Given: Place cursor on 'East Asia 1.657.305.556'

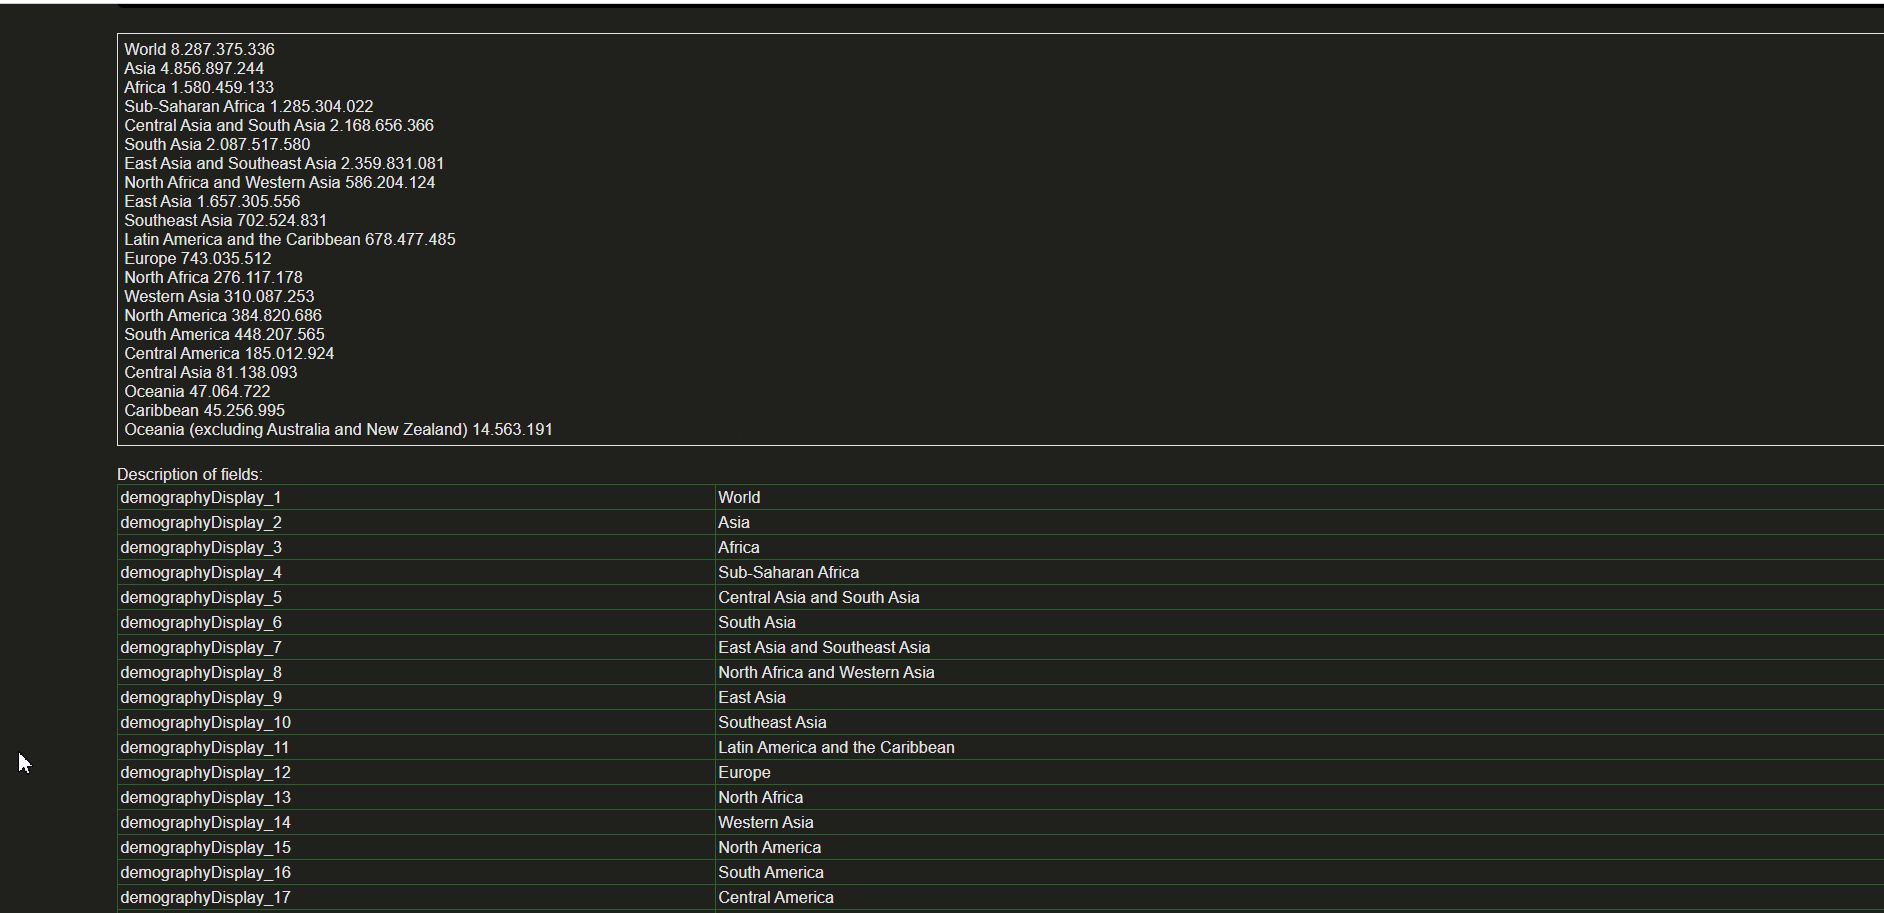Looking at the screenshot, I should tap(212, 201).
